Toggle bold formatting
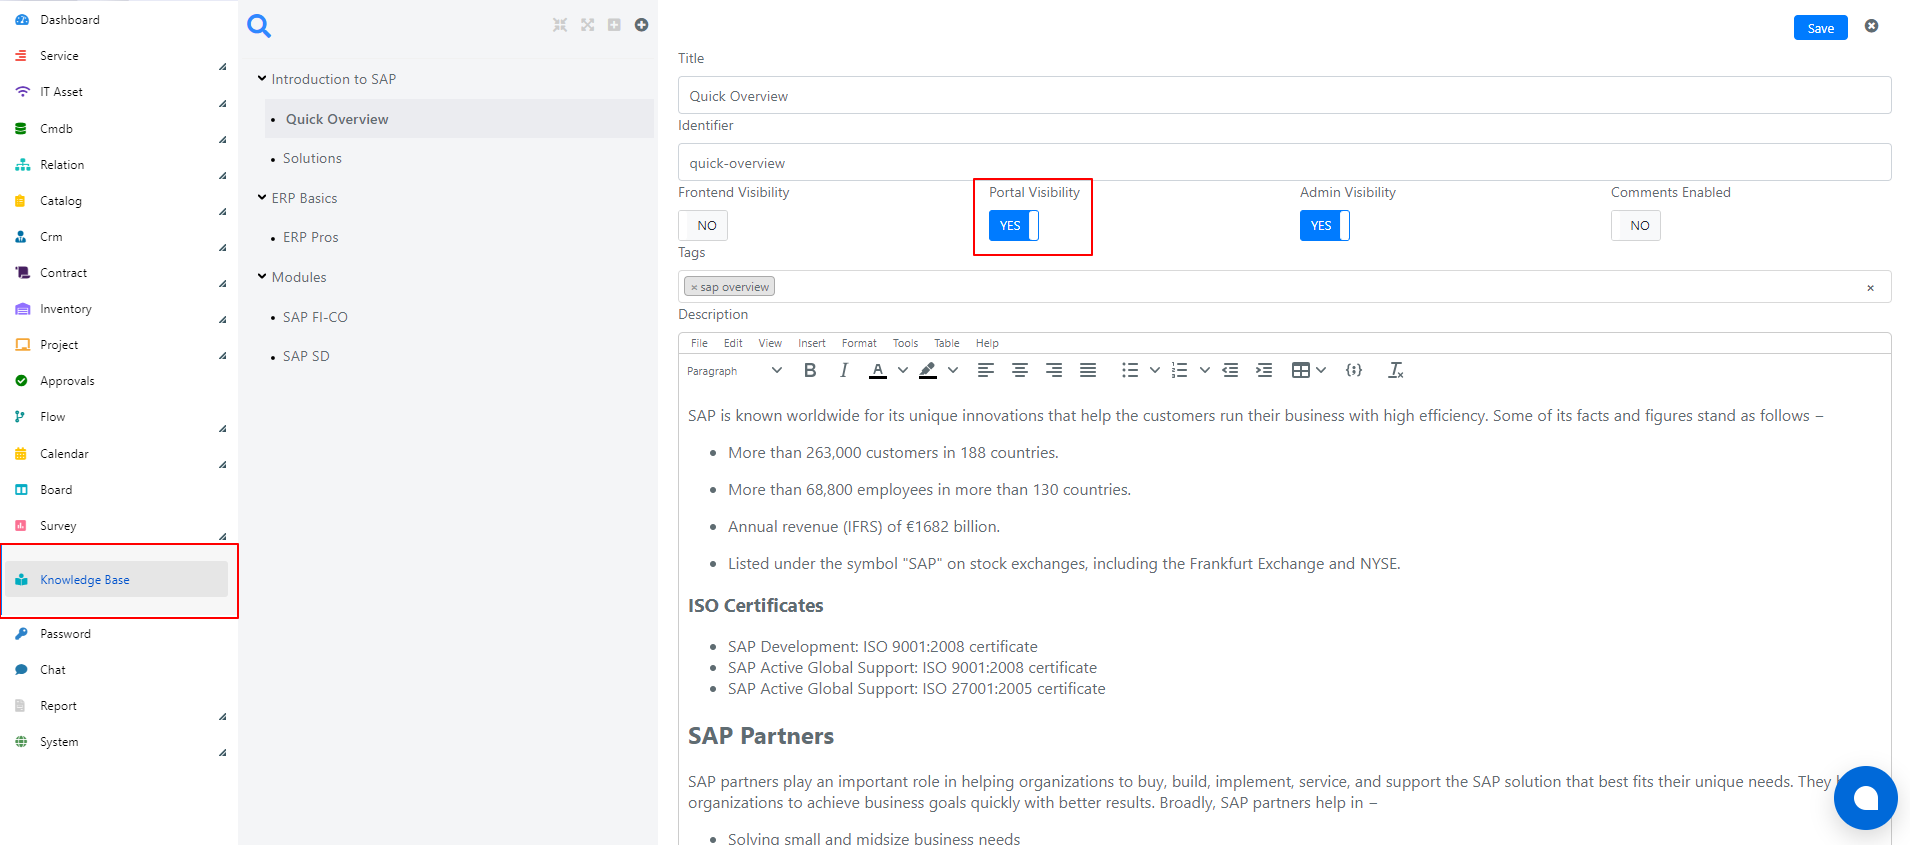 [x=810, y=370]
